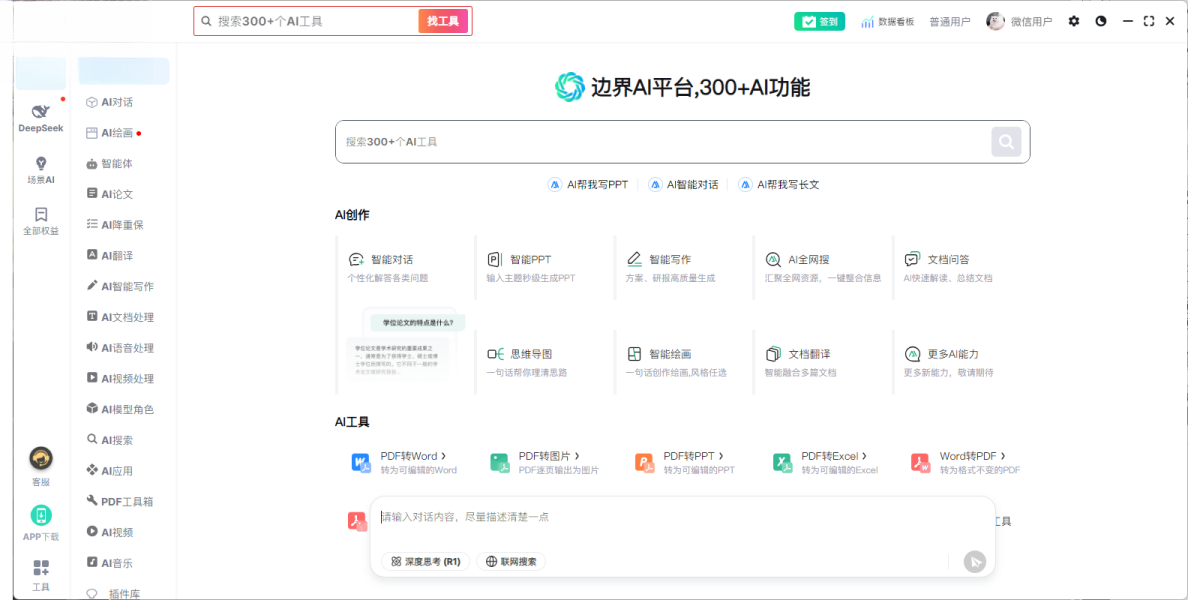Open AI应用 category
This screenshot has height=600, width=1200.
point(110,471)
